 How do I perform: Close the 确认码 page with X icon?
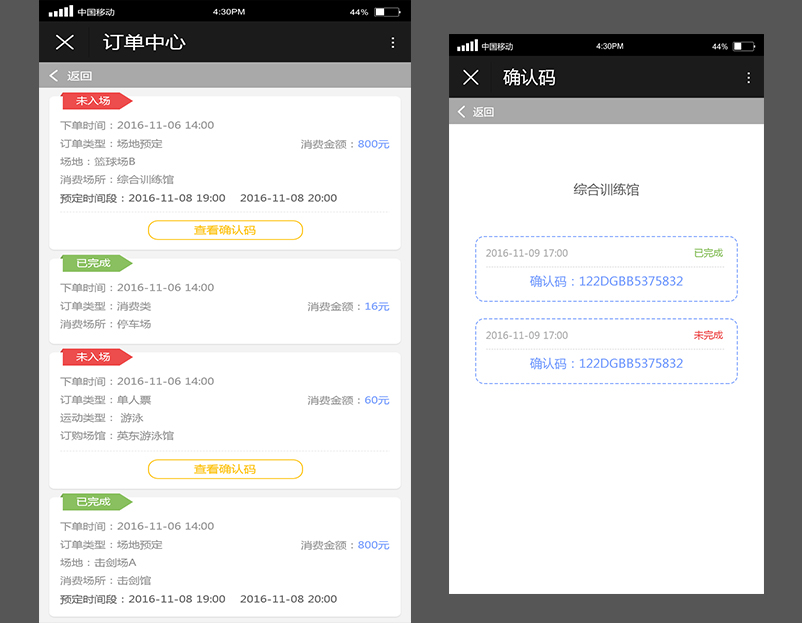tap(471, 77)
